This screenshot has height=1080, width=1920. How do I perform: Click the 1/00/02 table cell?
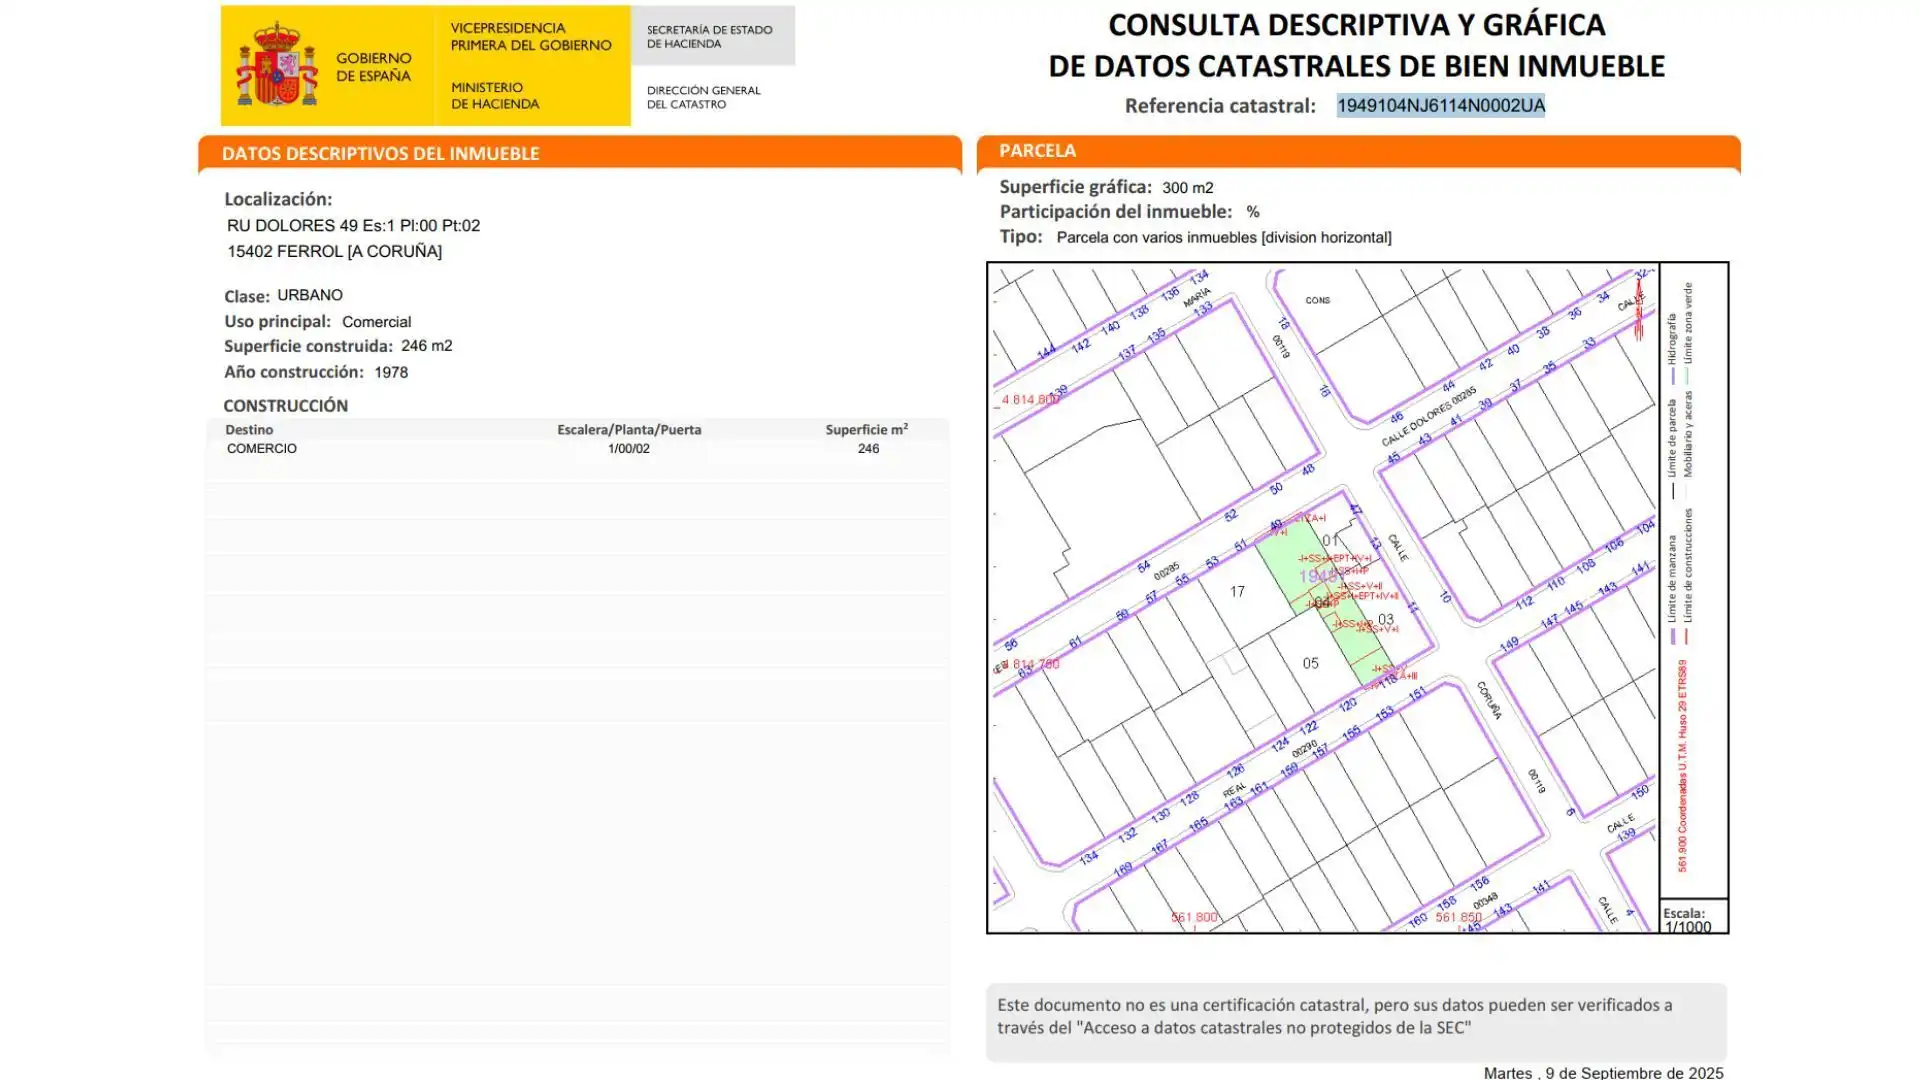click(628, 449)
